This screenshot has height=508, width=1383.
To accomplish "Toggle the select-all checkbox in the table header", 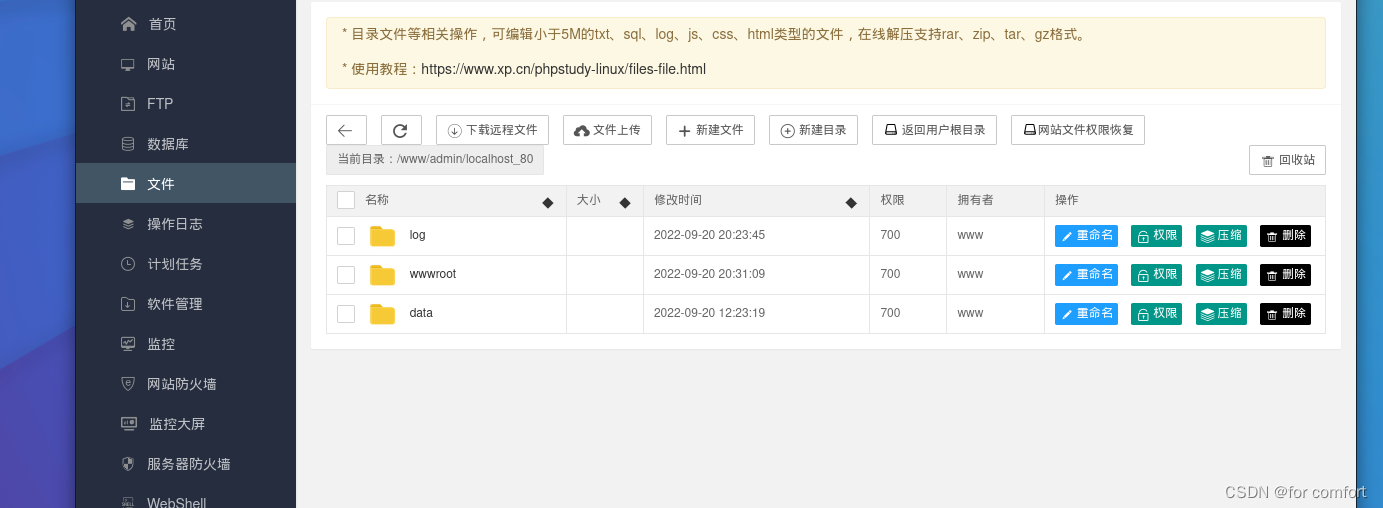I will [346, 200].
